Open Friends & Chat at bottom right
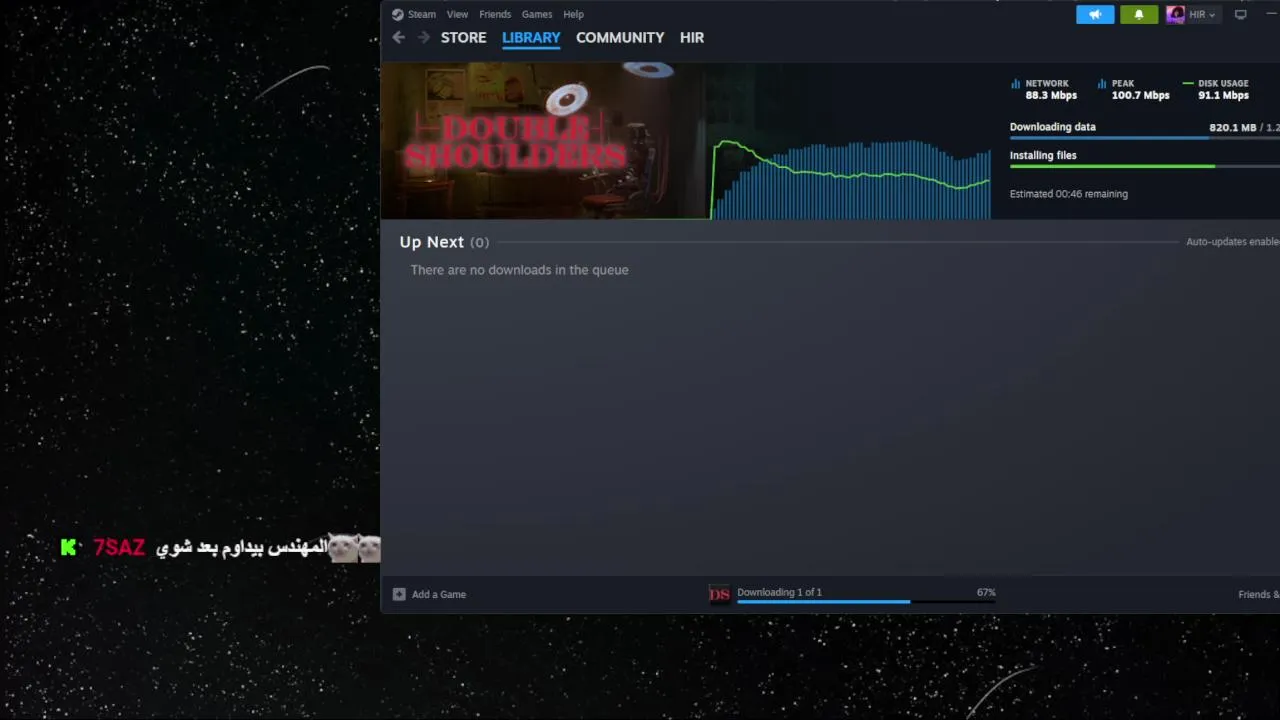This screenshot has height=720, width=1280. pyautogui.click(x=1259, y=594)
